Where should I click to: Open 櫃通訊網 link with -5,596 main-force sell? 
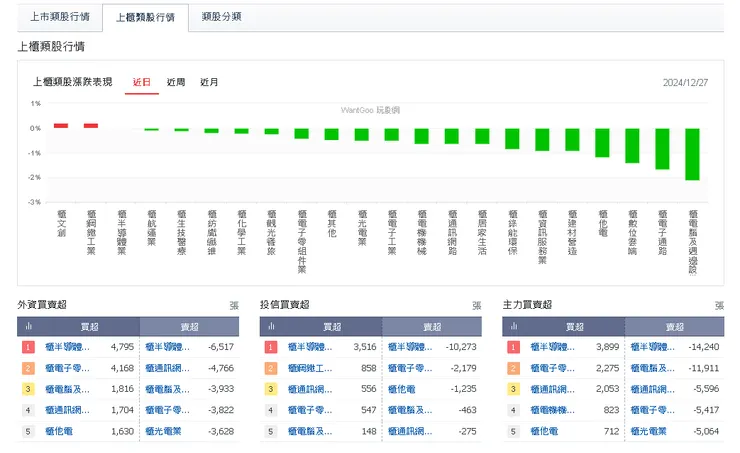click(653, 389)
